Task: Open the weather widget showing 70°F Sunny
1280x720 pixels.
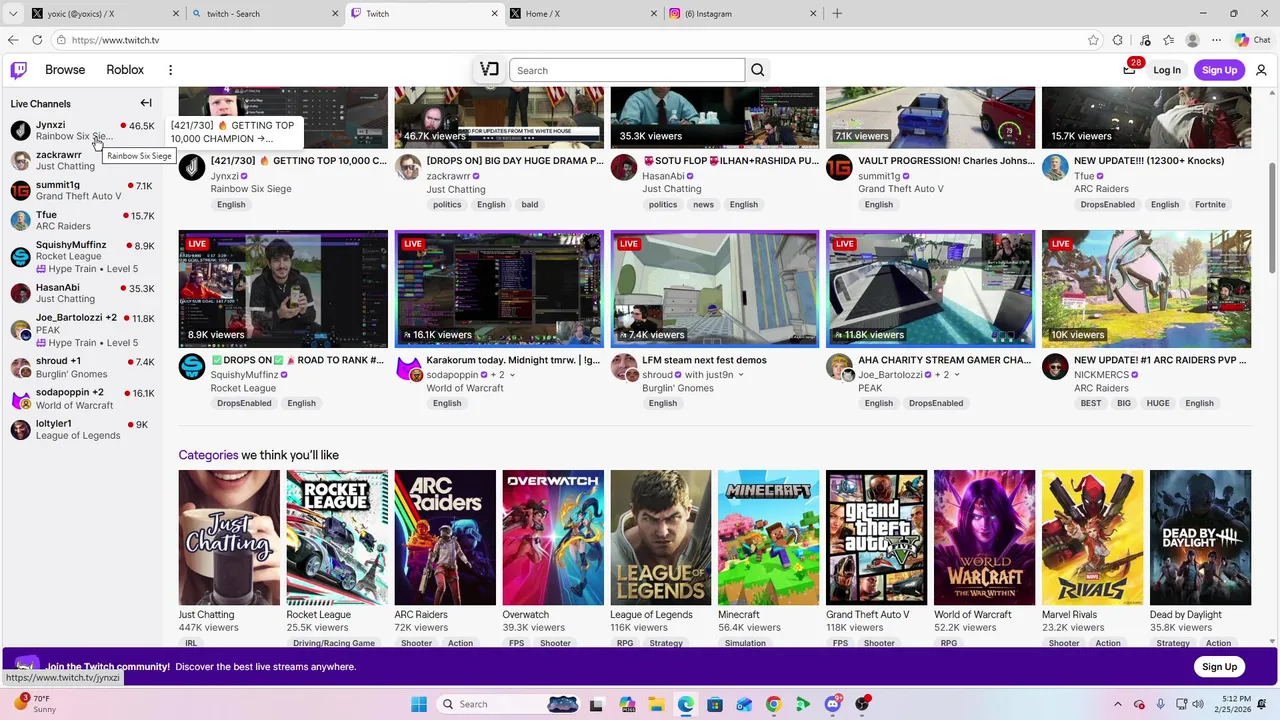Action: tap(33, 703)
